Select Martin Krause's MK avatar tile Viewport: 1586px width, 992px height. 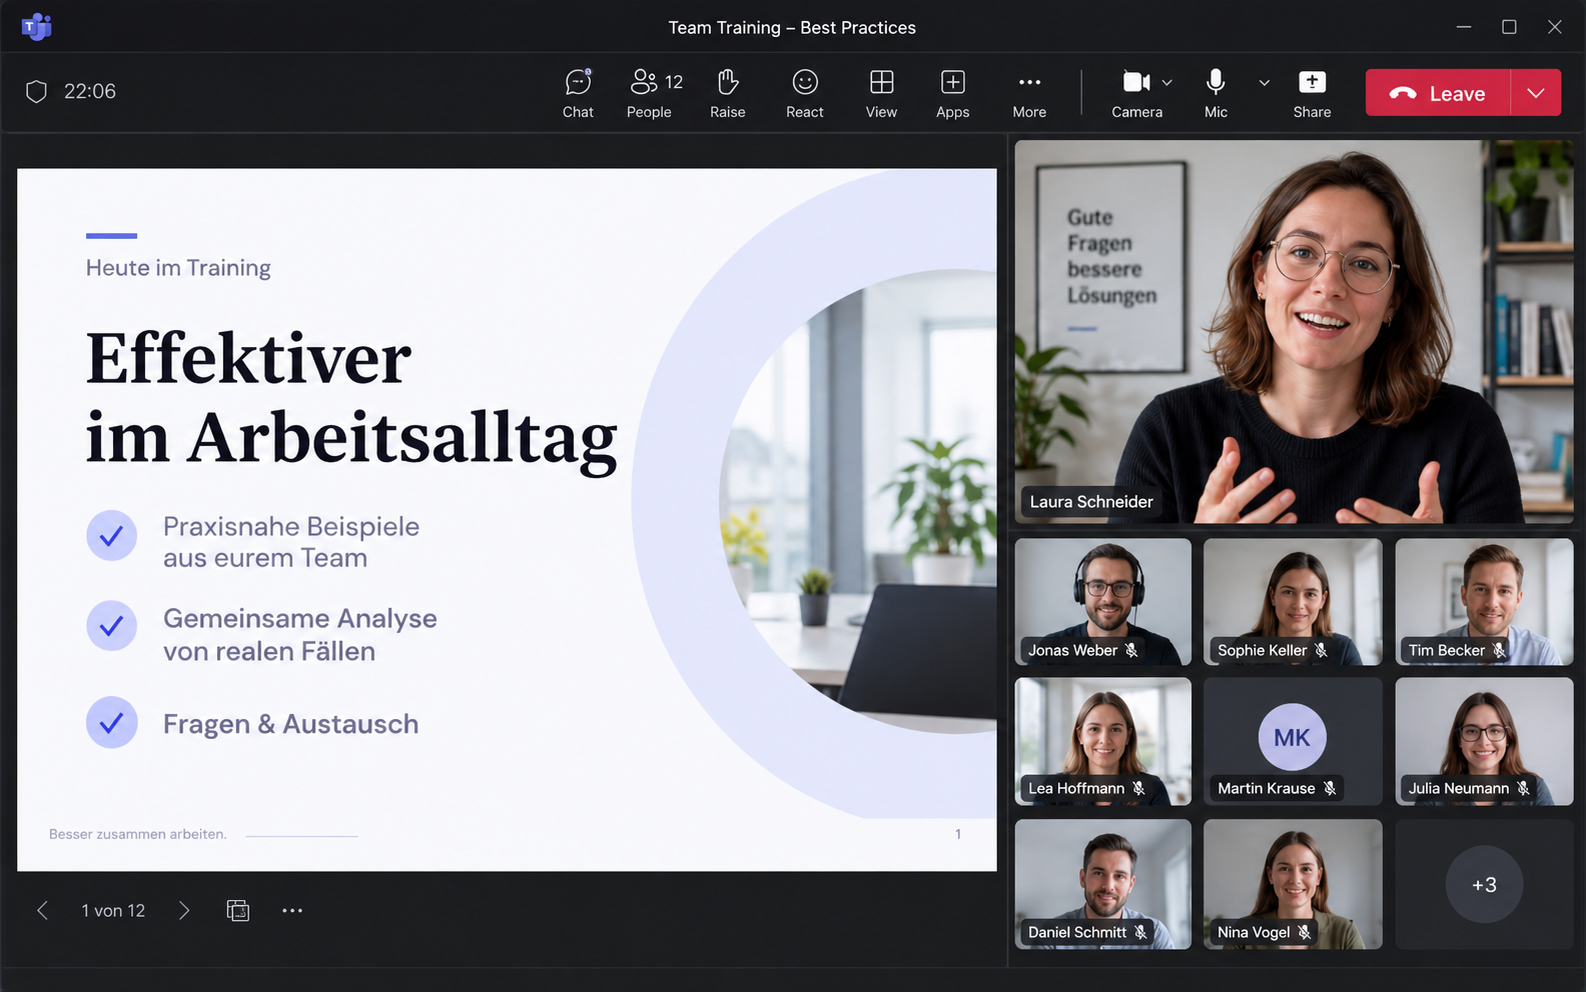tap(1293, 741)
